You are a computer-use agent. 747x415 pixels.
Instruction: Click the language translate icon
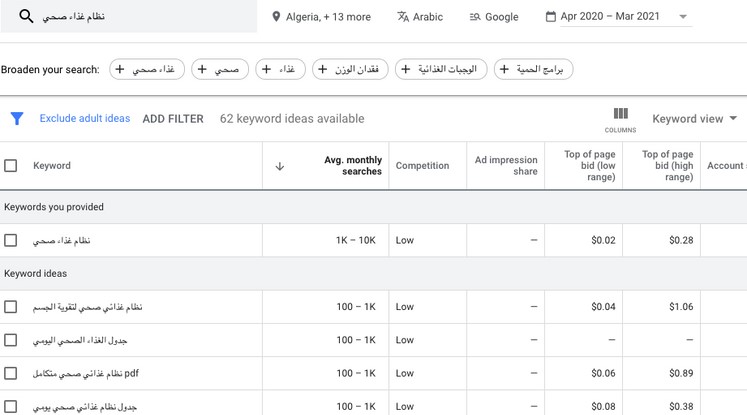[x=403, y=17]
